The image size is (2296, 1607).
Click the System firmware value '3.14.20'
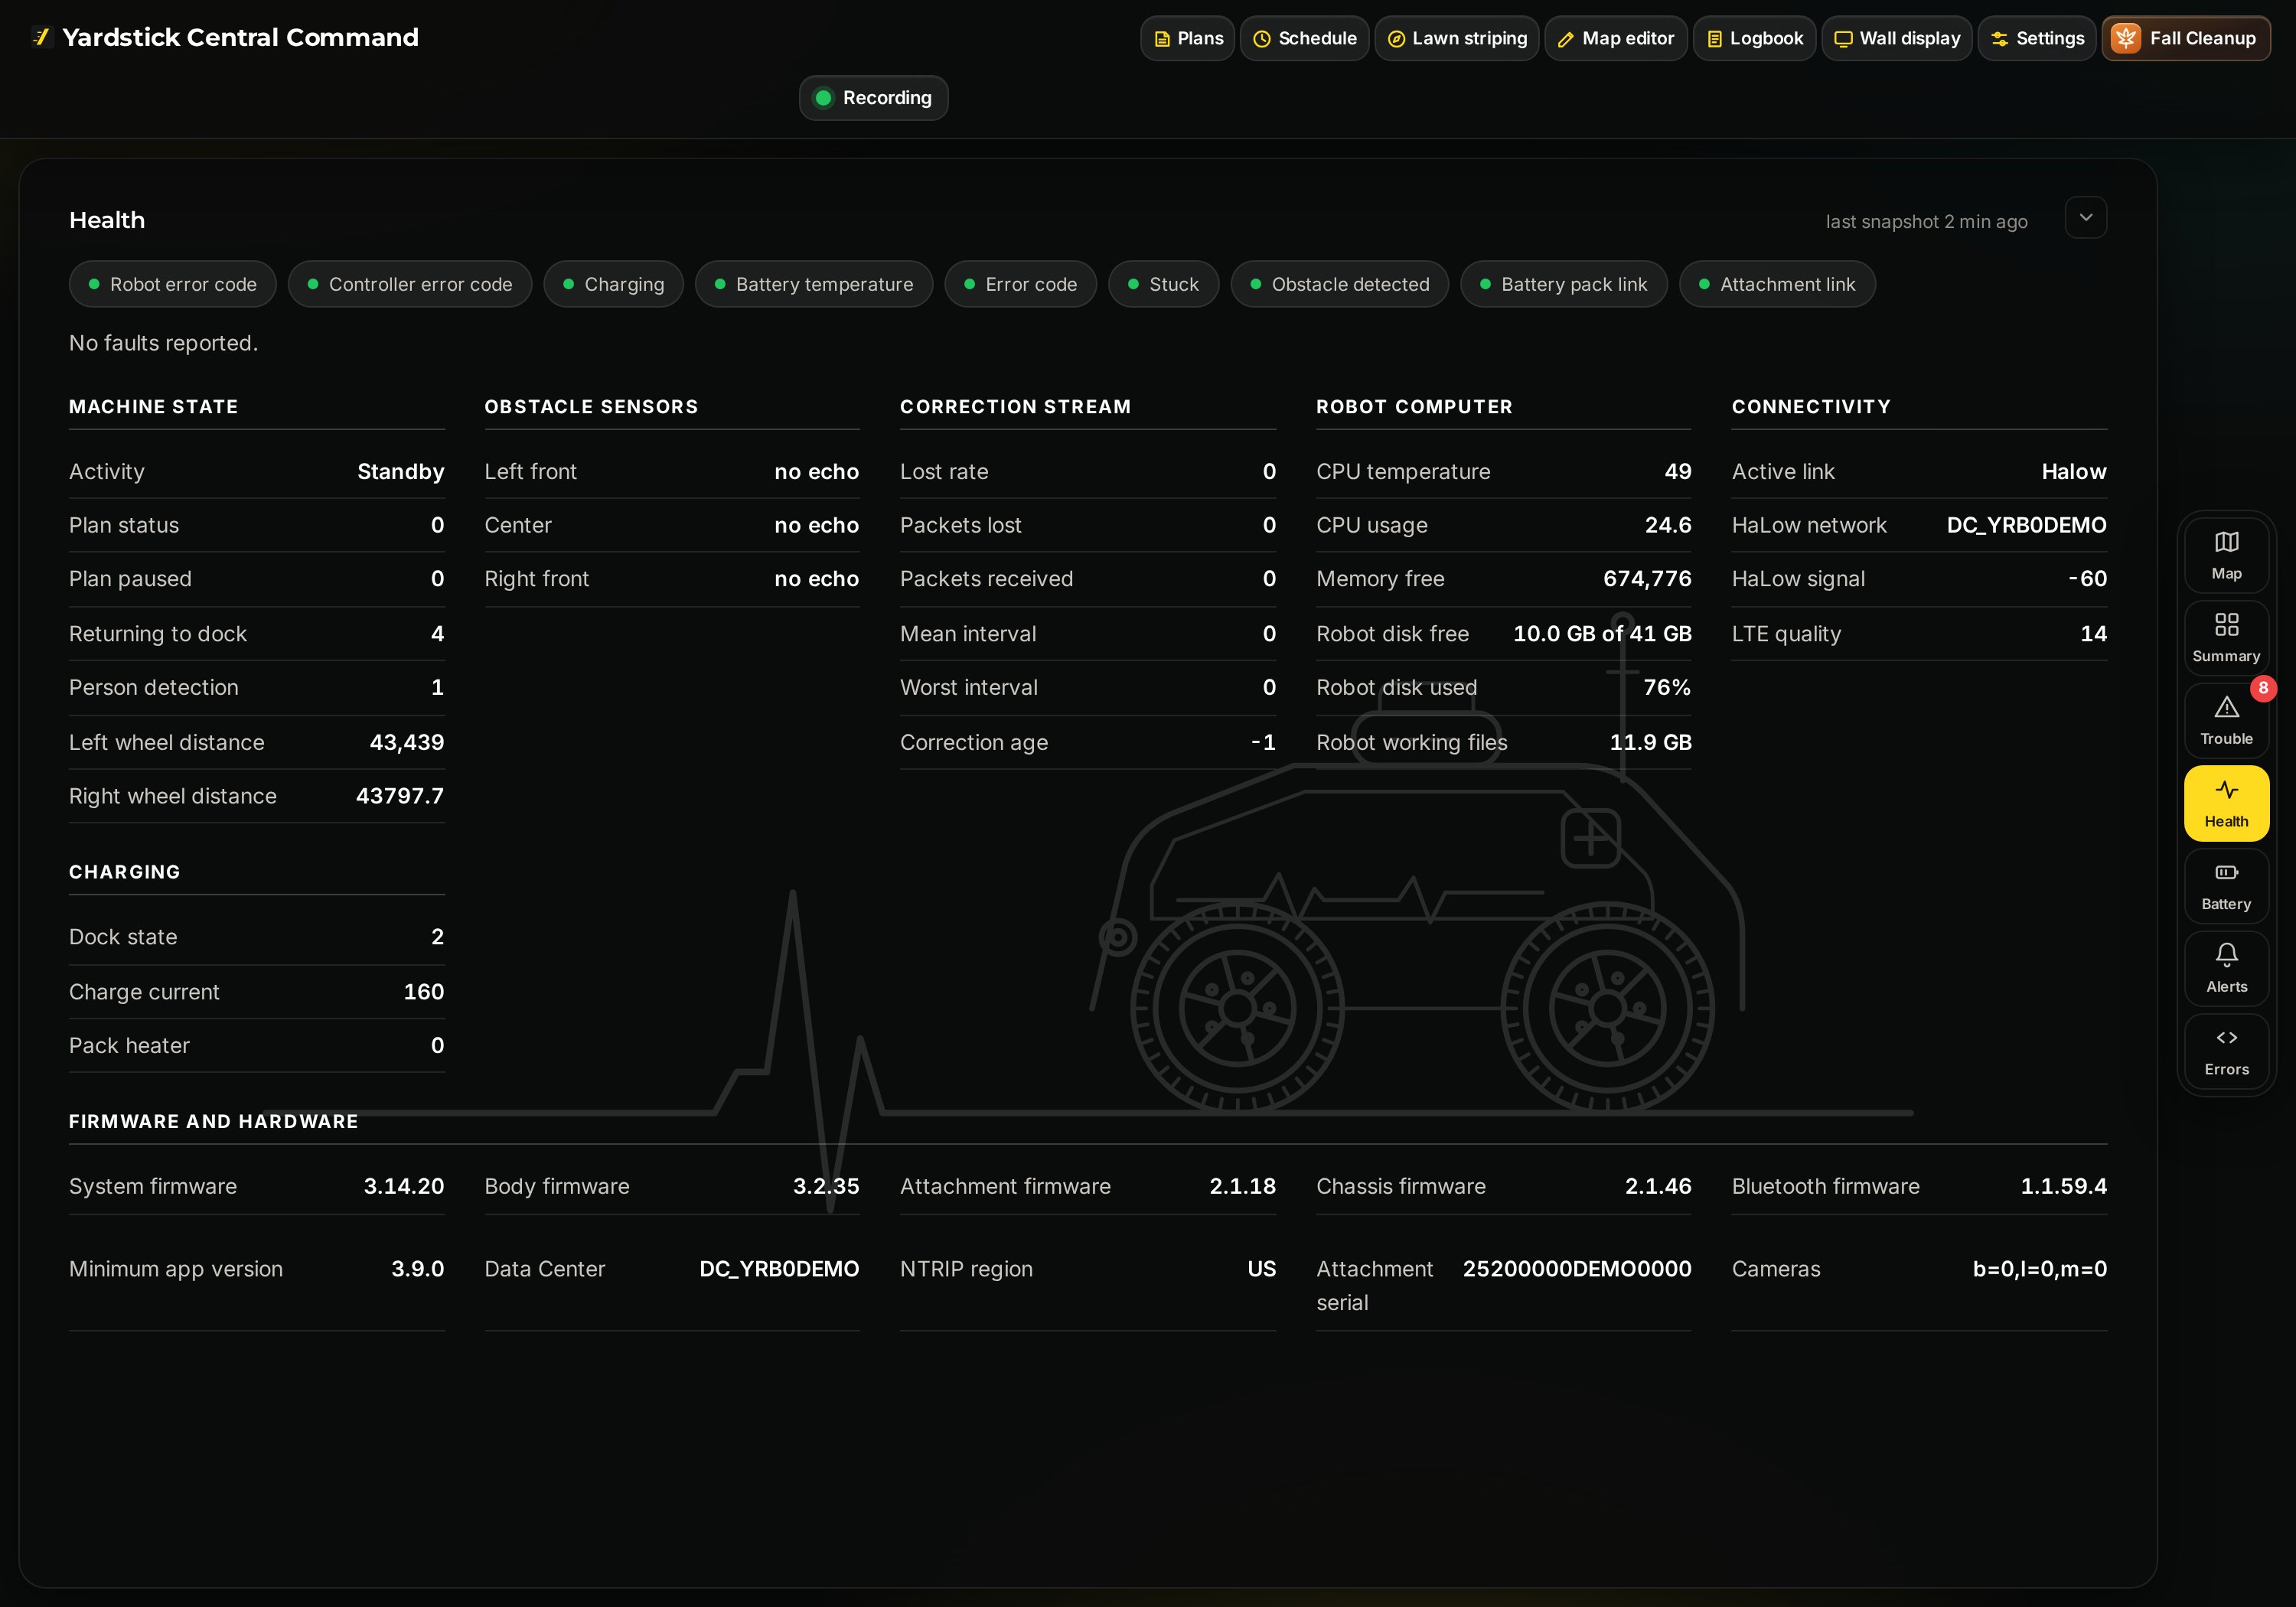click(403, 1186)
